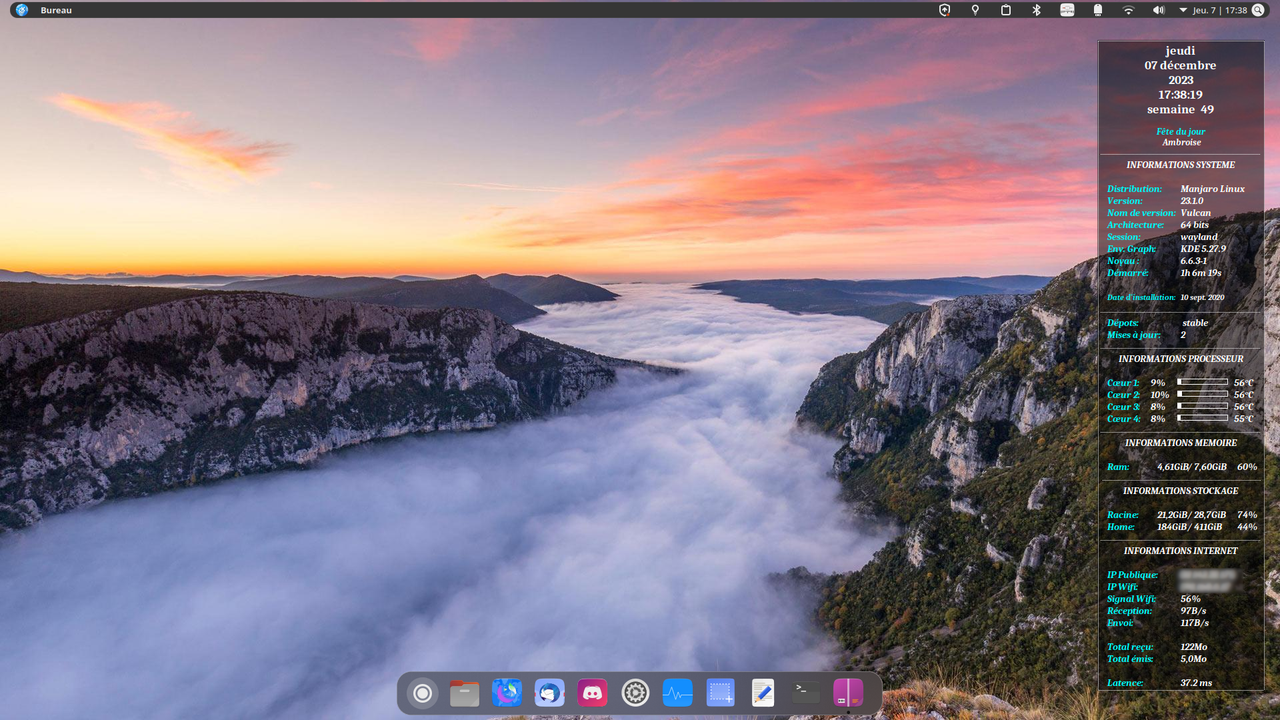Launch the partition manager from the dock
The width and height of the screenshot is (1280, 720).
coord(848,692)
